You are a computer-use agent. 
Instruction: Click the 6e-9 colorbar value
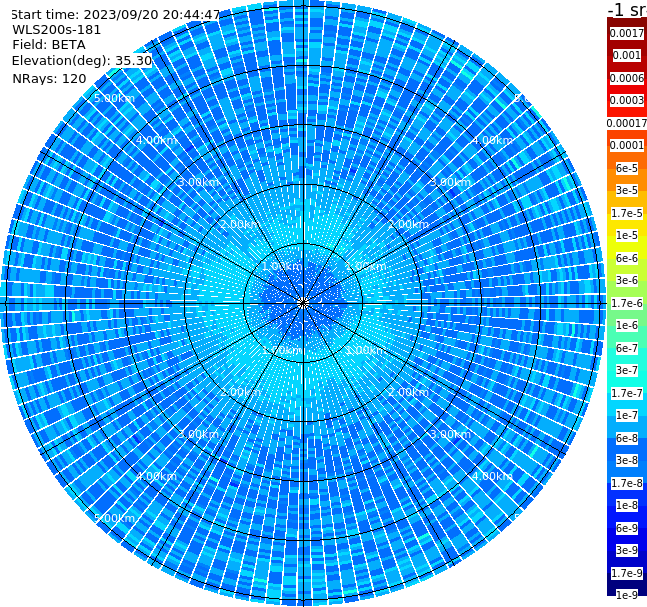[x=627, y=528]
